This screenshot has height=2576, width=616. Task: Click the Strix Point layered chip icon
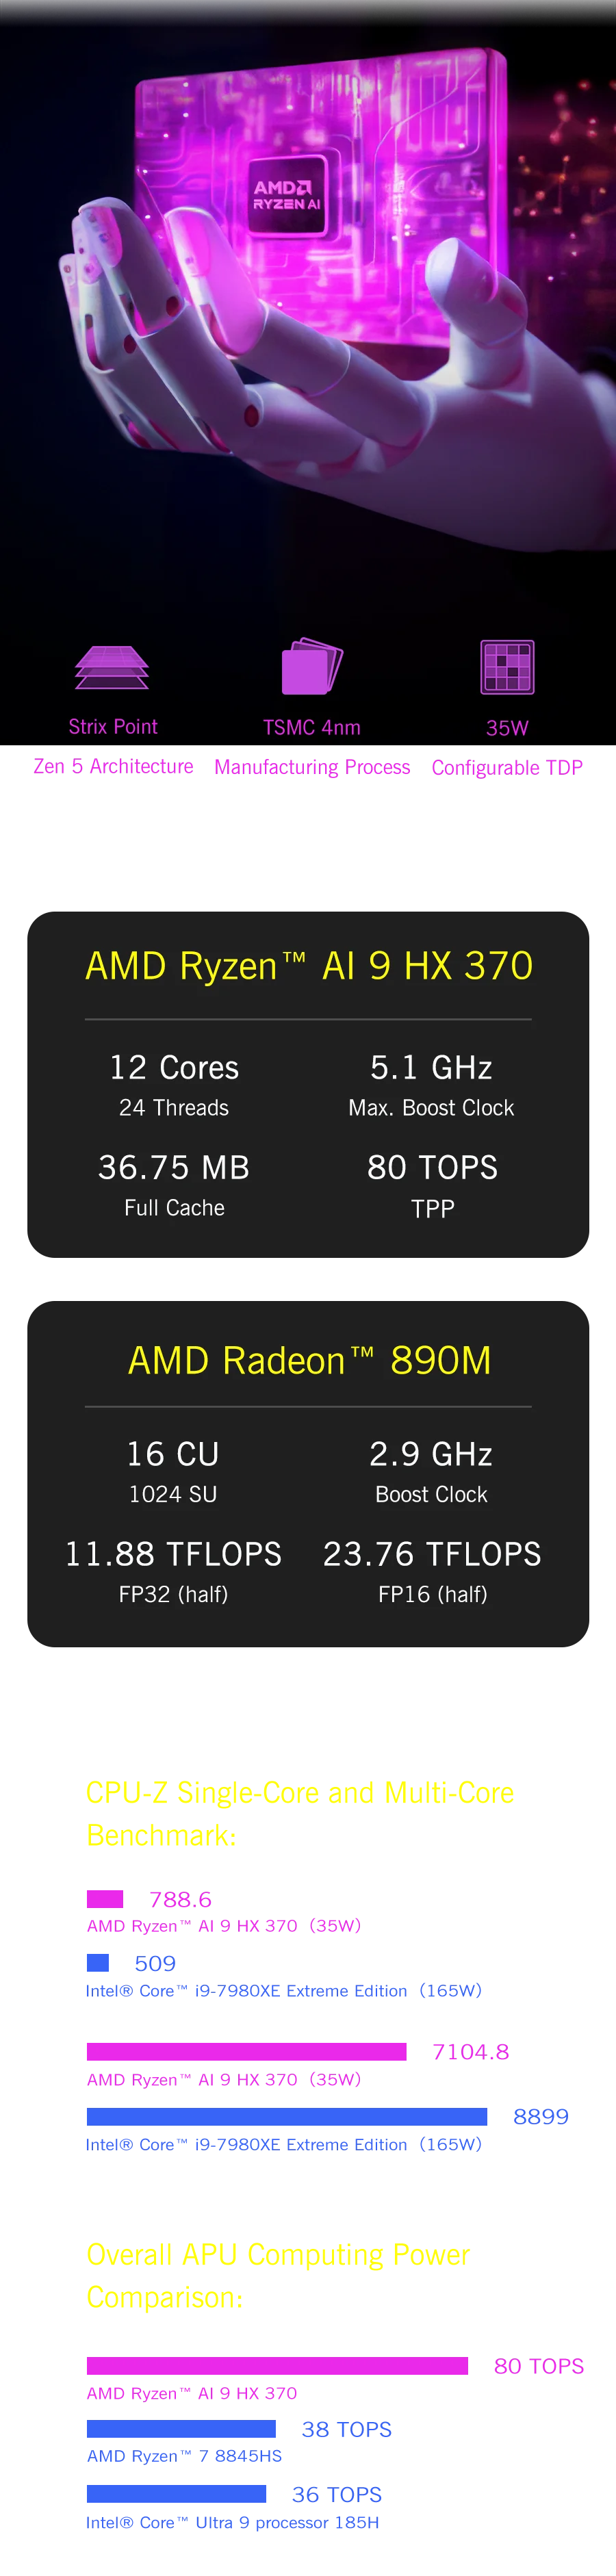112,667
